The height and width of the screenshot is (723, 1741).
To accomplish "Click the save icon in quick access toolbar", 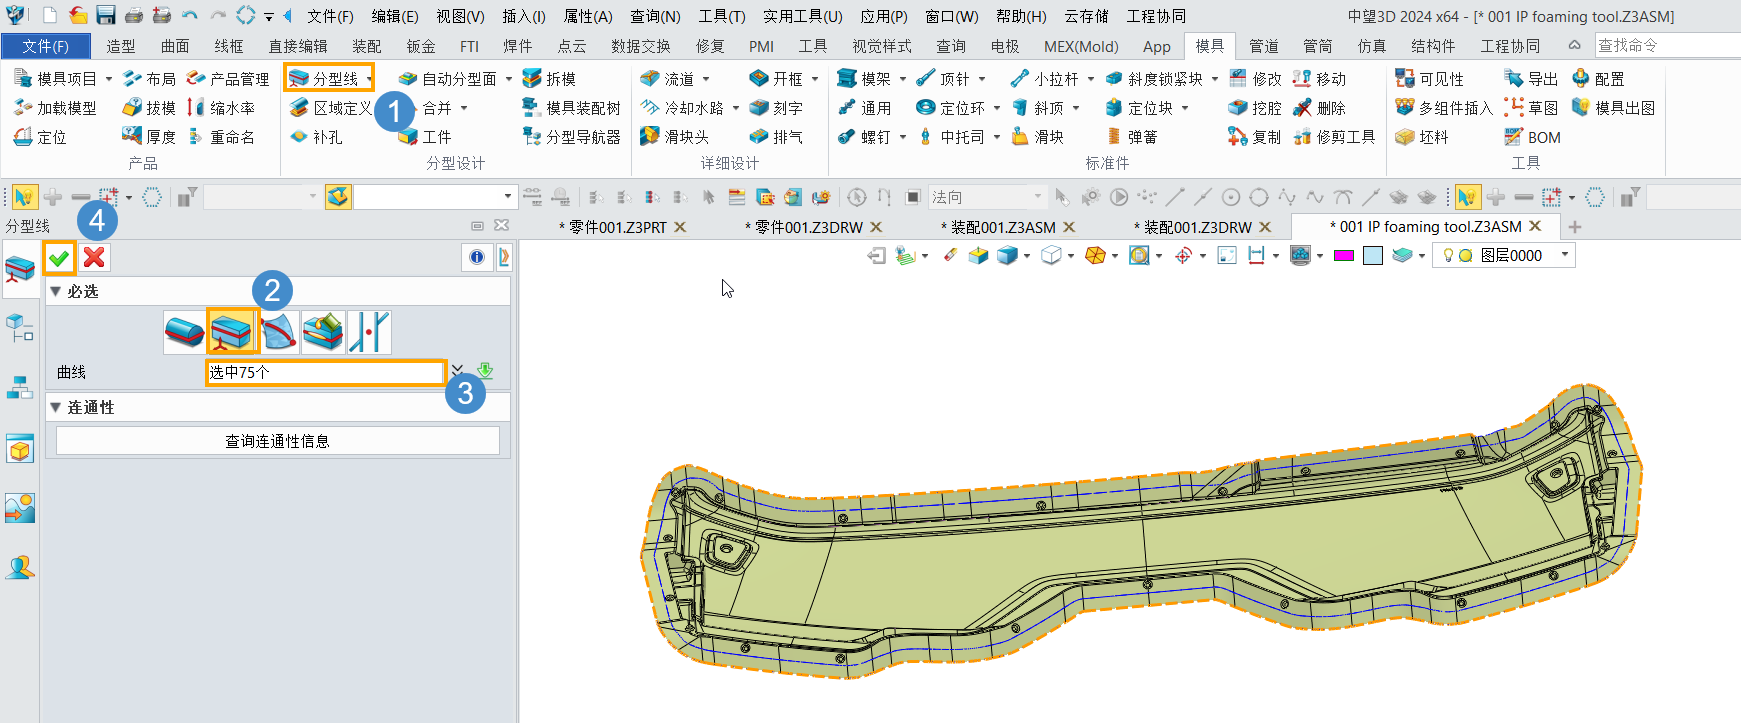I will (x=105, y=15).
